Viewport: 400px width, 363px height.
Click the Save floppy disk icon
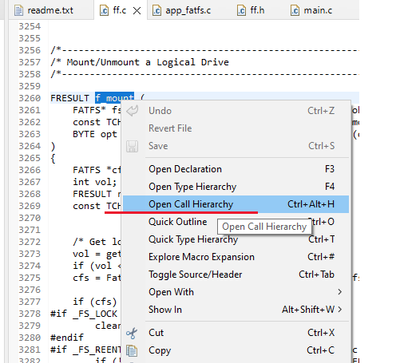pyautogui.click(x=132, y=146)
